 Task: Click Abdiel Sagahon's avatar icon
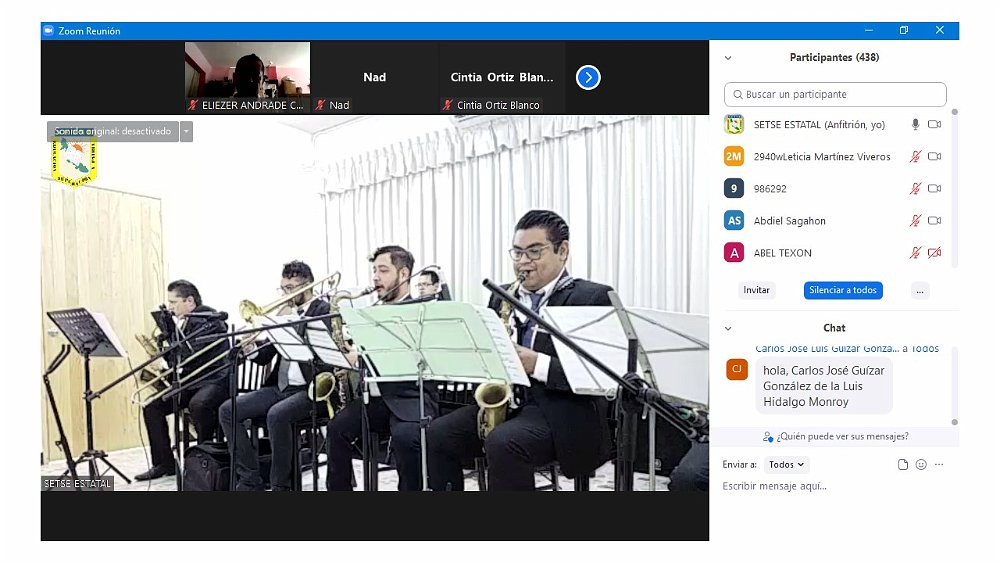(734, 221)
